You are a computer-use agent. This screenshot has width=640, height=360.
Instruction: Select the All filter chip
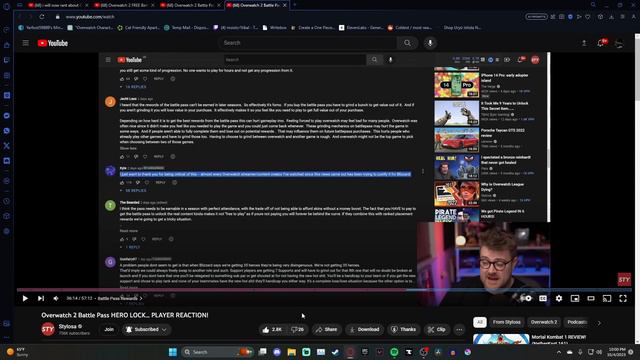[480, 322]
